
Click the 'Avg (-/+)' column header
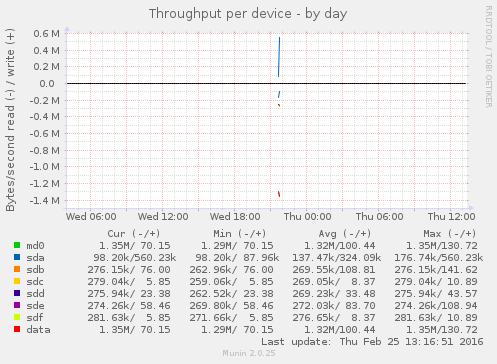(x=345, y=233)
